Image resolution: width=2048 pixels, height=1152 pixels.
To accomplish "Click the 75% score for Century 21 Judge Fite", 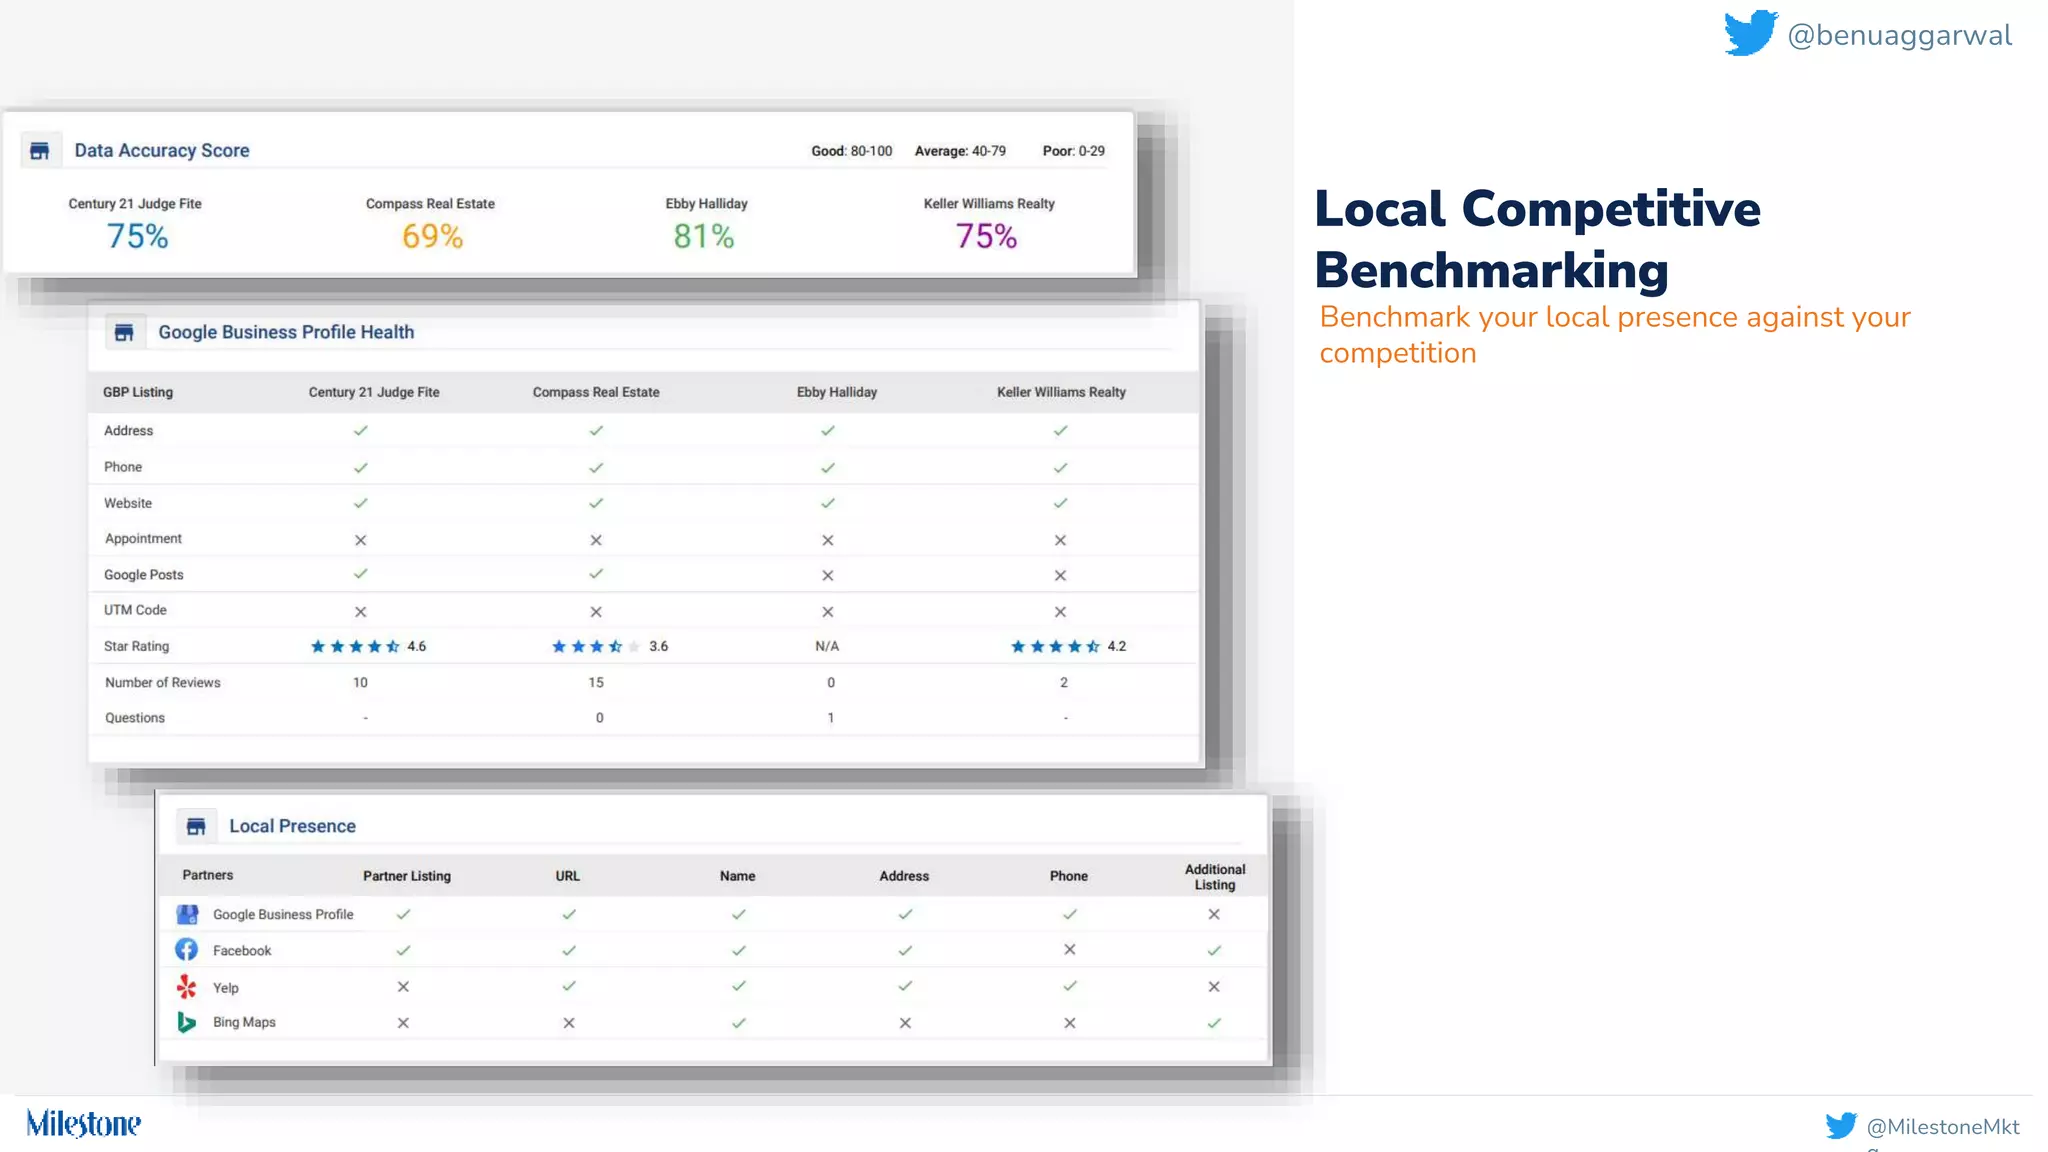I will [x=138, y=237].
